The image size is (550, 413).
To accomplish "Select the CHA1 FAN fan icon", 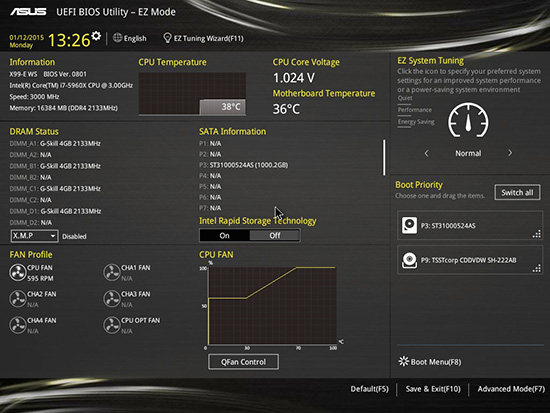I will 112,272.
